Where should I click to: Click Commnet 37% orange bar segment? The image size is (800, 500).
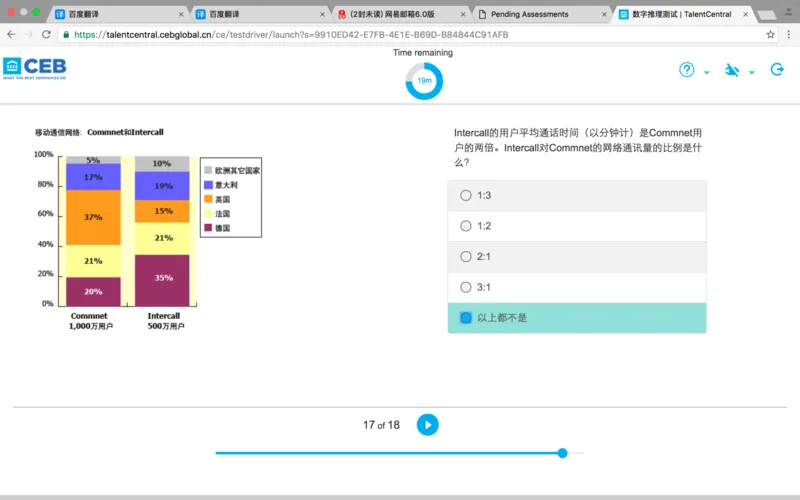click(93, 217)
